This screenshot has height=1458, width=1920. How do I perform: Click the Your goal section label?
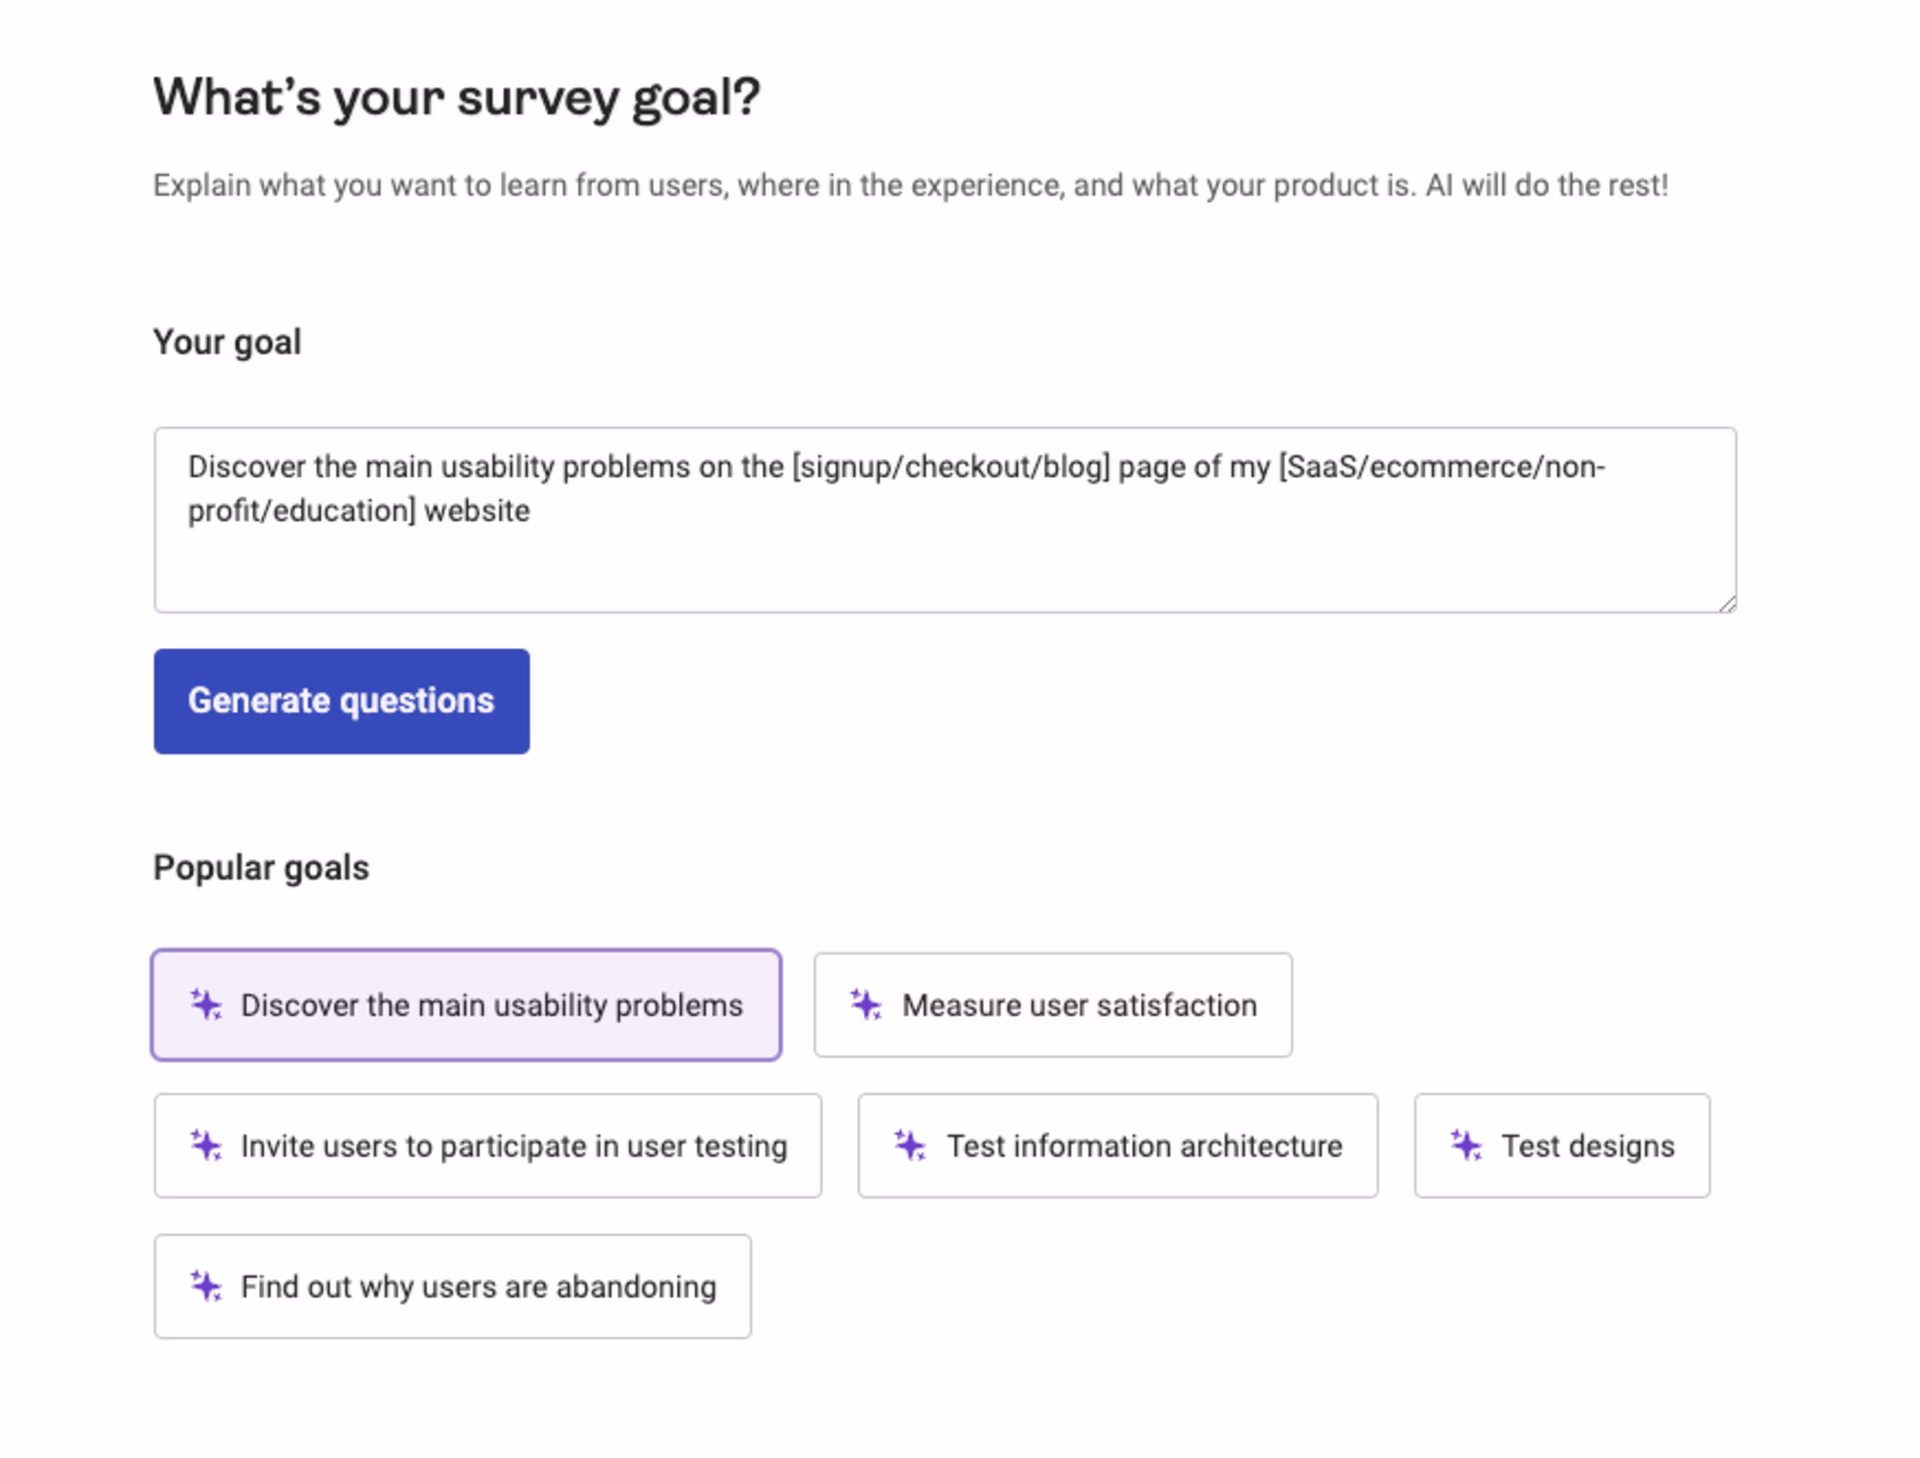[x=227, y=341]
